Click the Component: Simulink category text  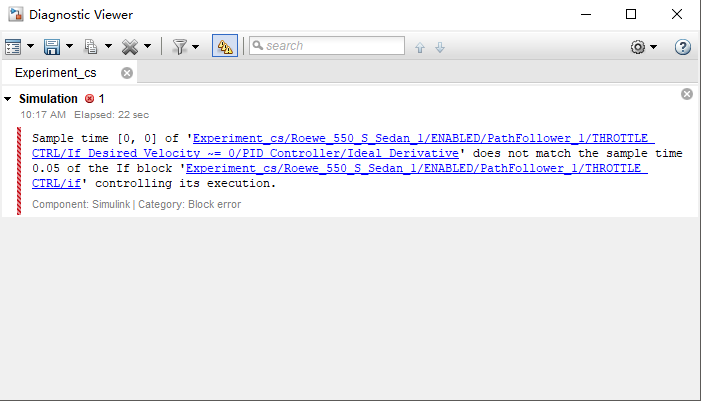[136, 204]
